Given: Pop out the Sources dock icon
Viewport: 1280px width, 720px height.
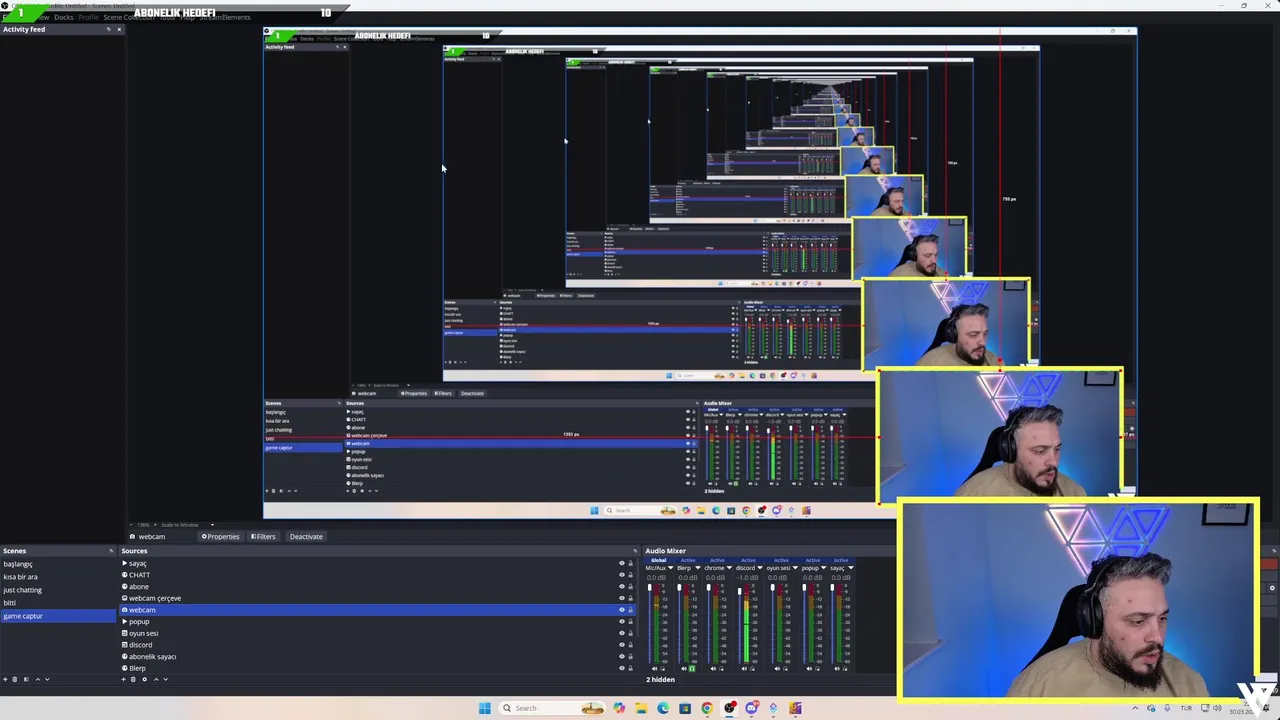Looking at the screenshot, I should 634,551.
